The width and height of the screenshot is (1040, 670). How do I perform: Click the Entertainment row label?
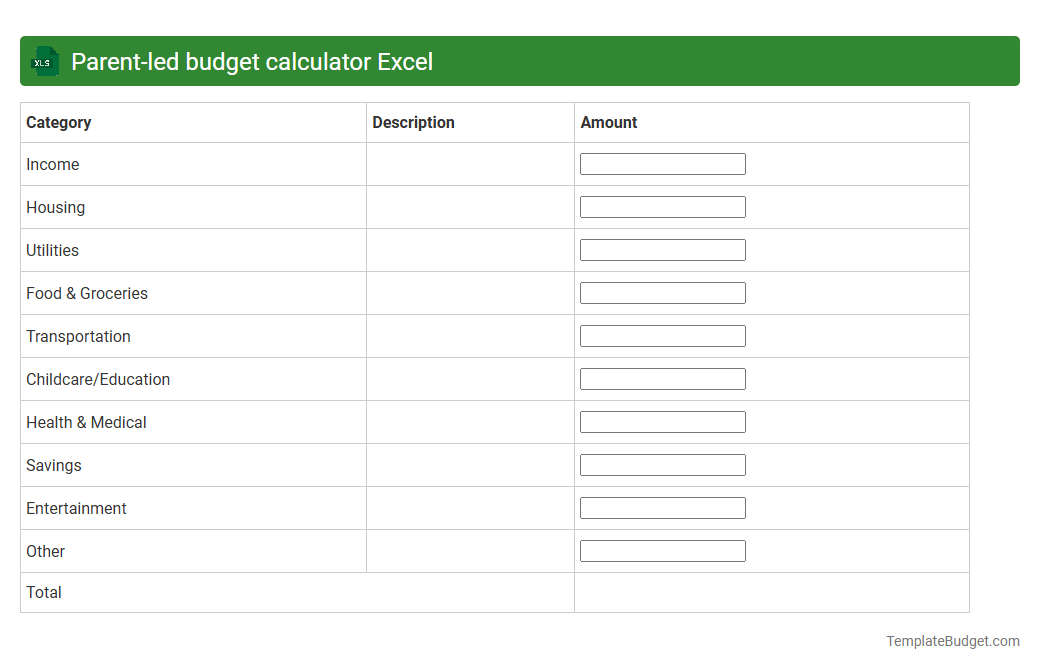76,508
